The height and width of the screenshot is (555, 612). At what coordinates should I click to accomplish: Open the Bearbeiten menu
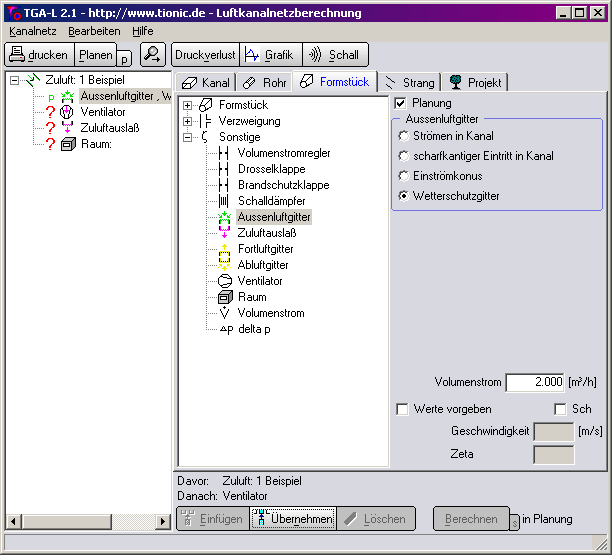[x=94, y=31]
